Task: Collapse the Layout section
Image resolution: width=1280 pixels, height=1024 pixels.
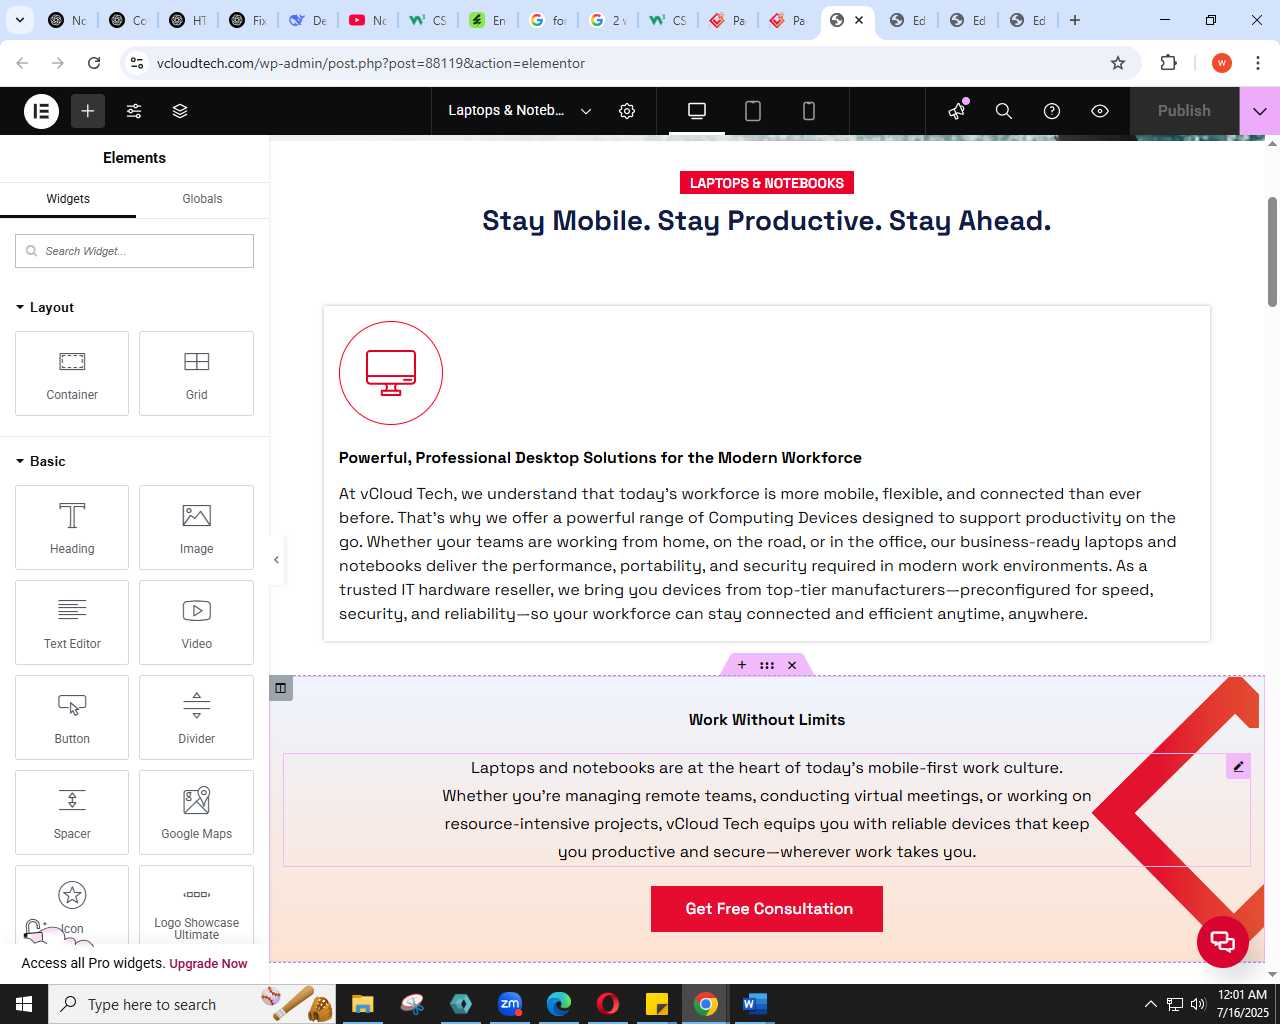Action: 45,307
